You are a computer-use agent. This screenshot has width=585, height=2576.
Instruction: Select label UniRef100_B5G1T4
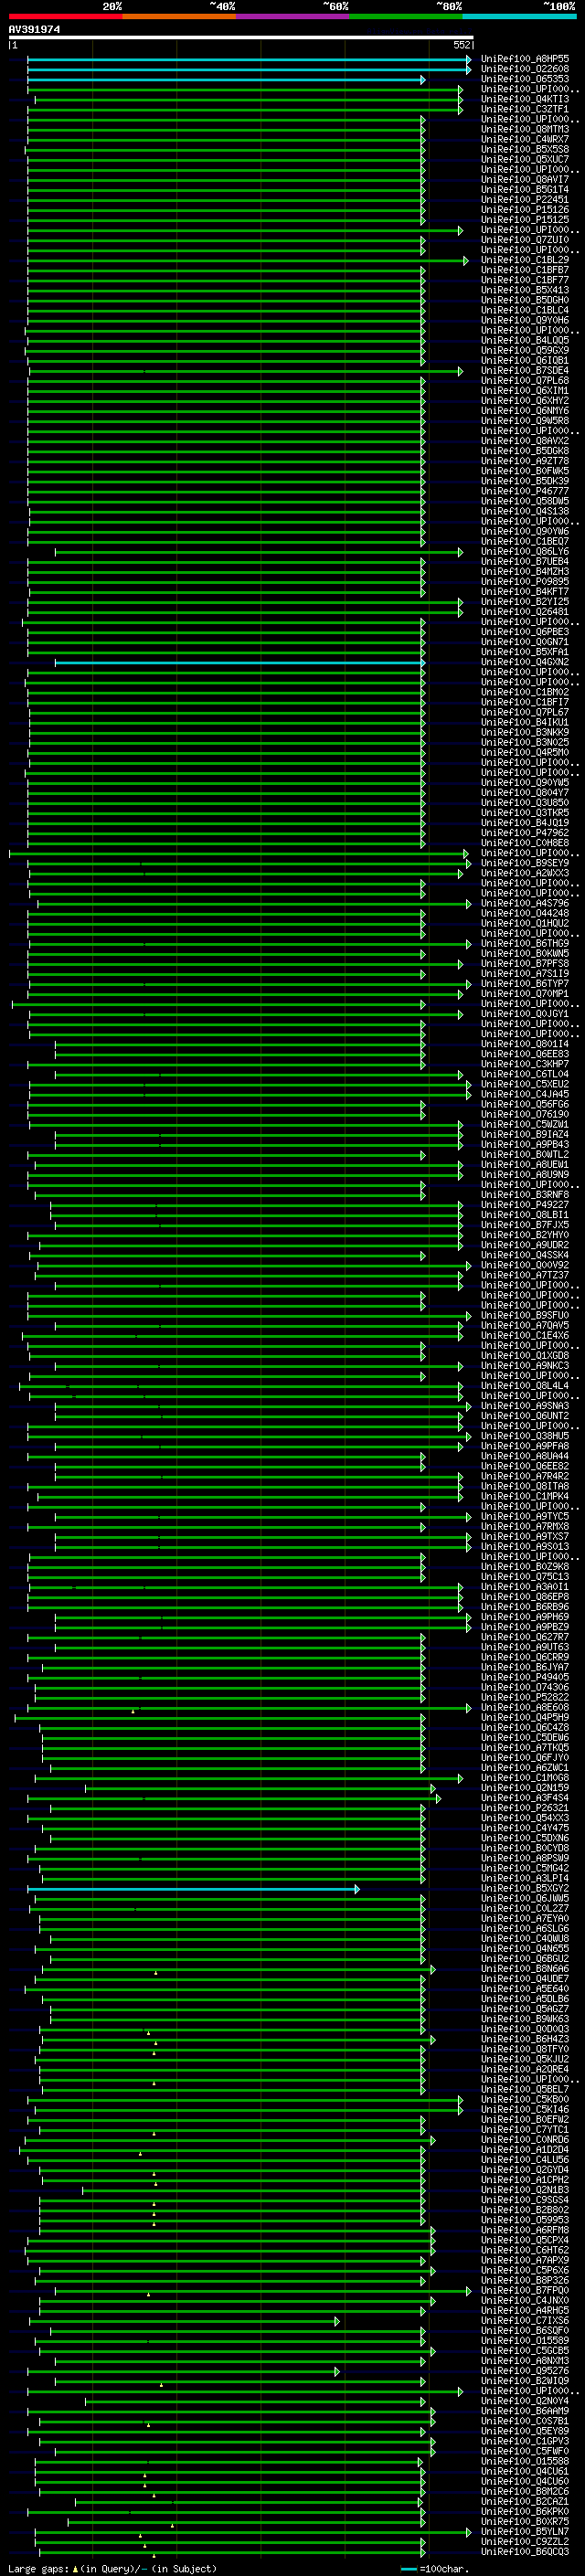(525, 189)
